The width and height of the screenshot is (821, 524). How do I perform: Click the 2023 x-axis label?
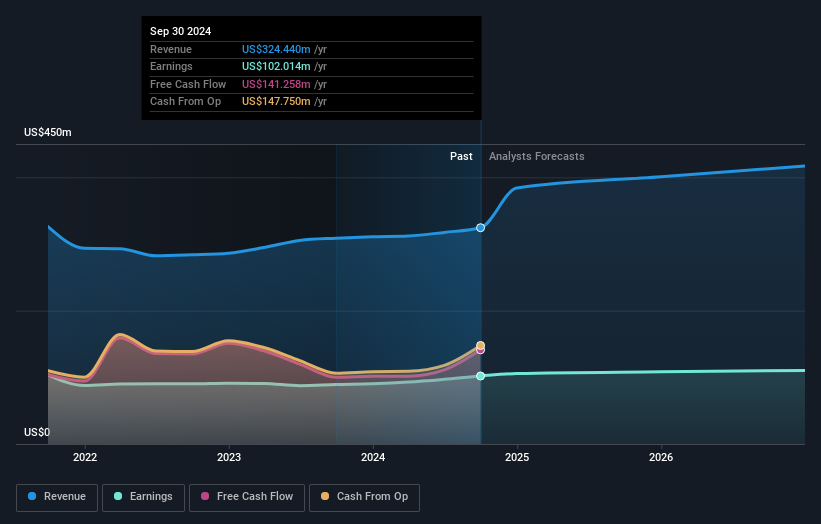click(229, 457)
